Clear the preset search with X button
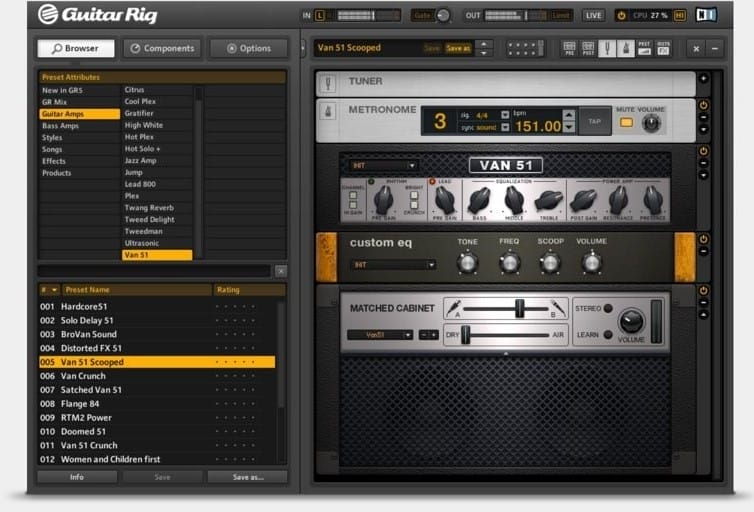This screenshot has width=754, height=512. 281,271
